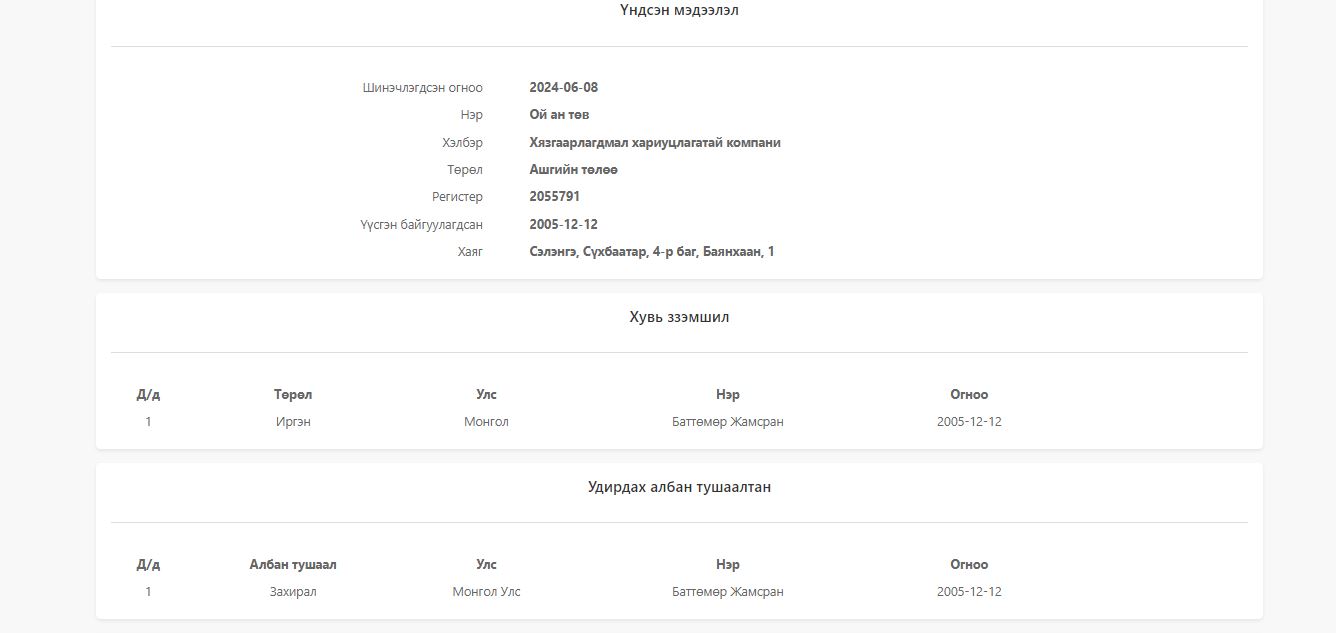
Task: Click the Хувь эзэмшил section heading
Action: pyautogui.click(x=679, y=318)
